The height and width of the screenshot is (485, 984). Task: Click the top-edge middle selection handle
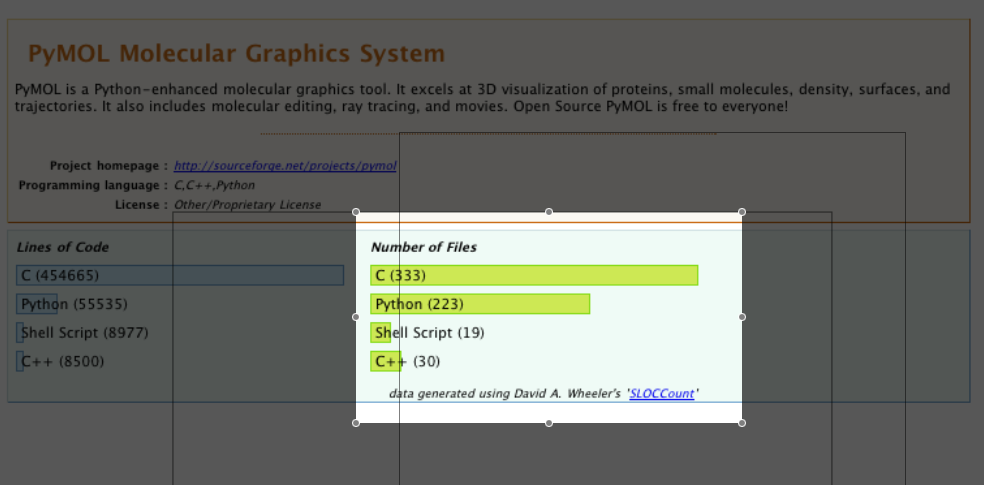[x=549, y=212]
